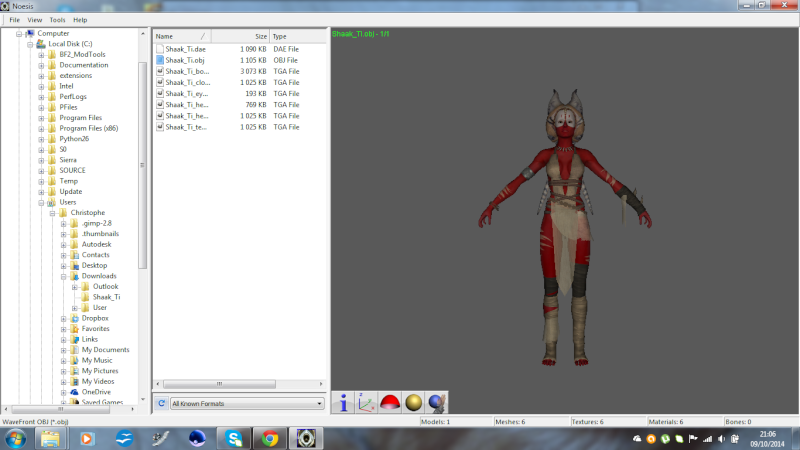The image size is (800, 450).
Task: Select the My Documents folder
Action: click(106, 349)
